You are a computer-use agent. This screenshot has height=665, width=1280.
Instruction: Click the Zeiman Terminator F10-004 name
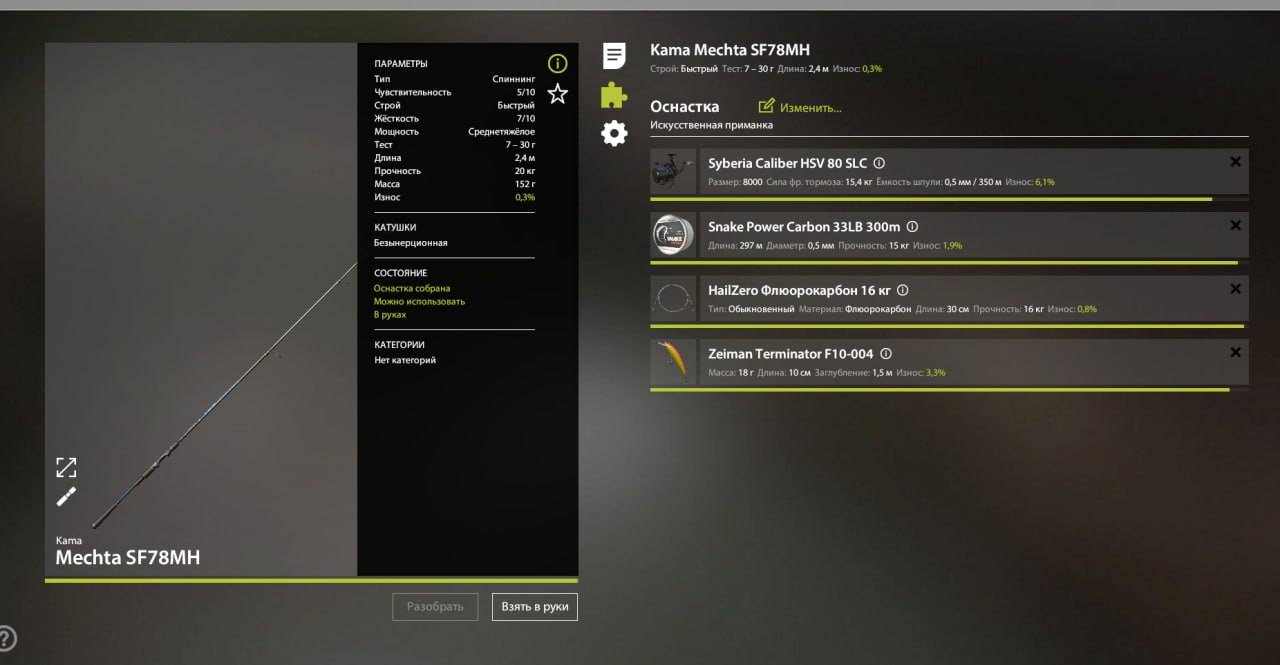point(791,354)
